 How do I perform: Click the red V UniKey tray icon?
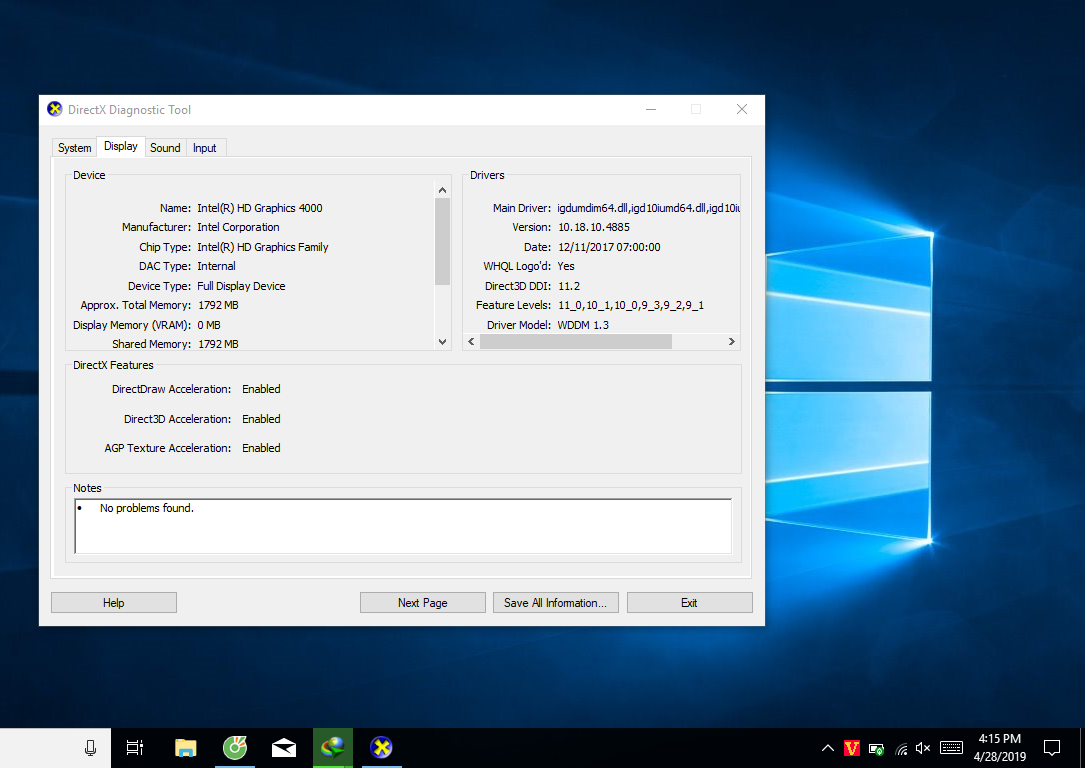coord(852,748)
